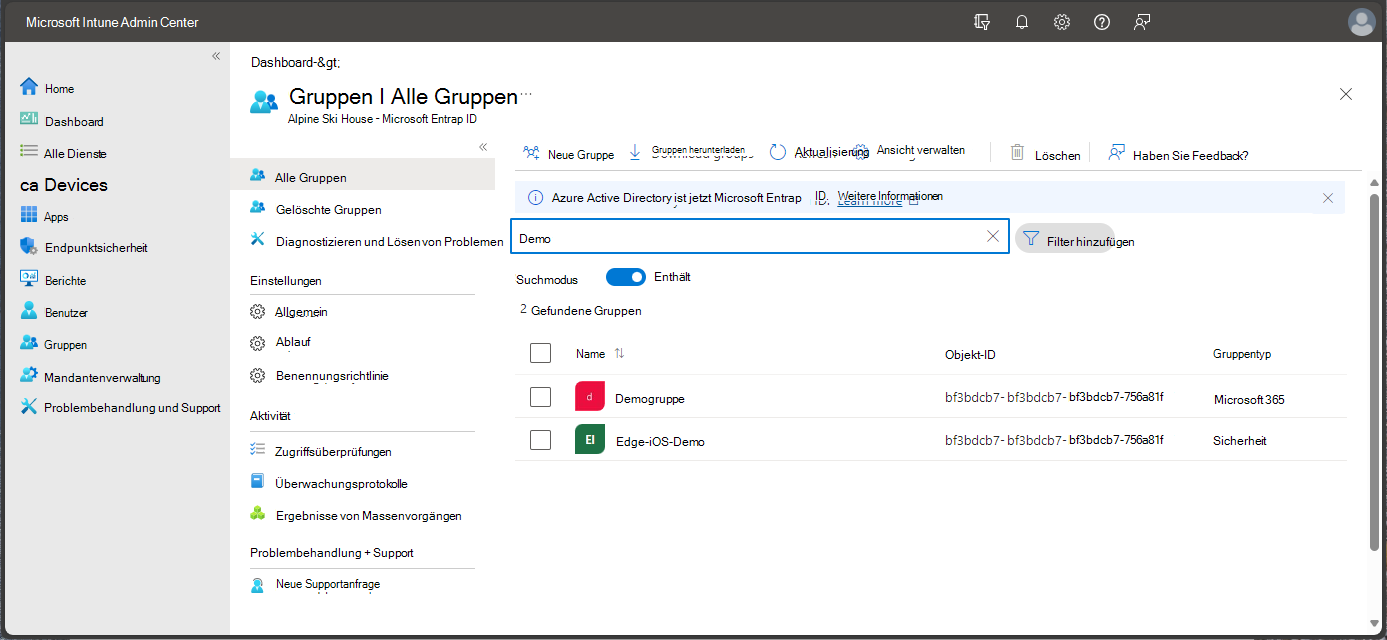Collapse the Gruppen submenu panel
1387x640 pixels.
(482, 147)
